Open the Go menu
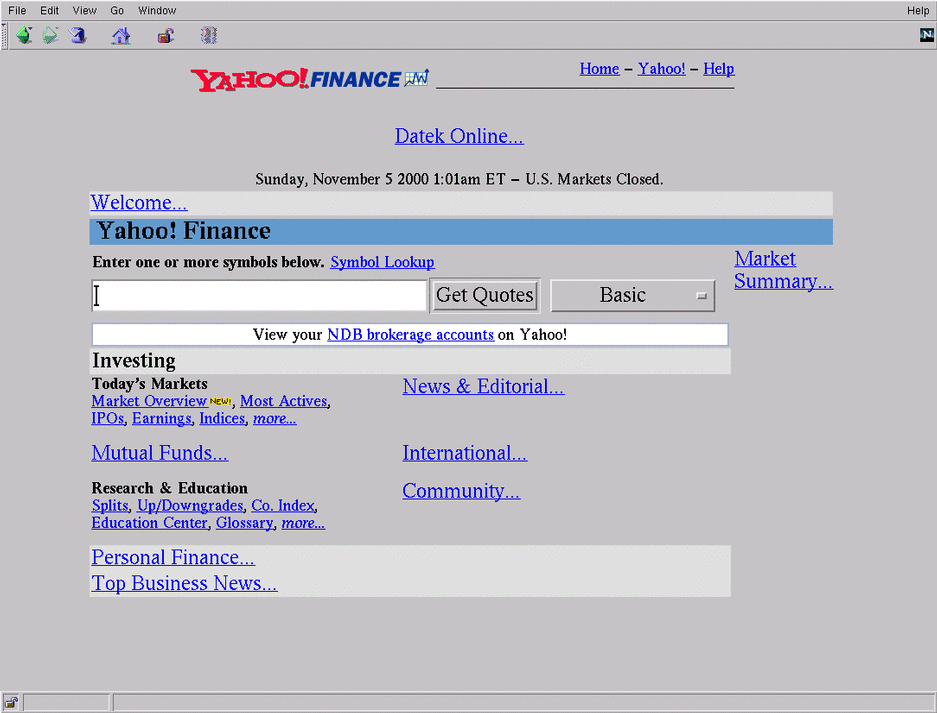 click(117, 10)
